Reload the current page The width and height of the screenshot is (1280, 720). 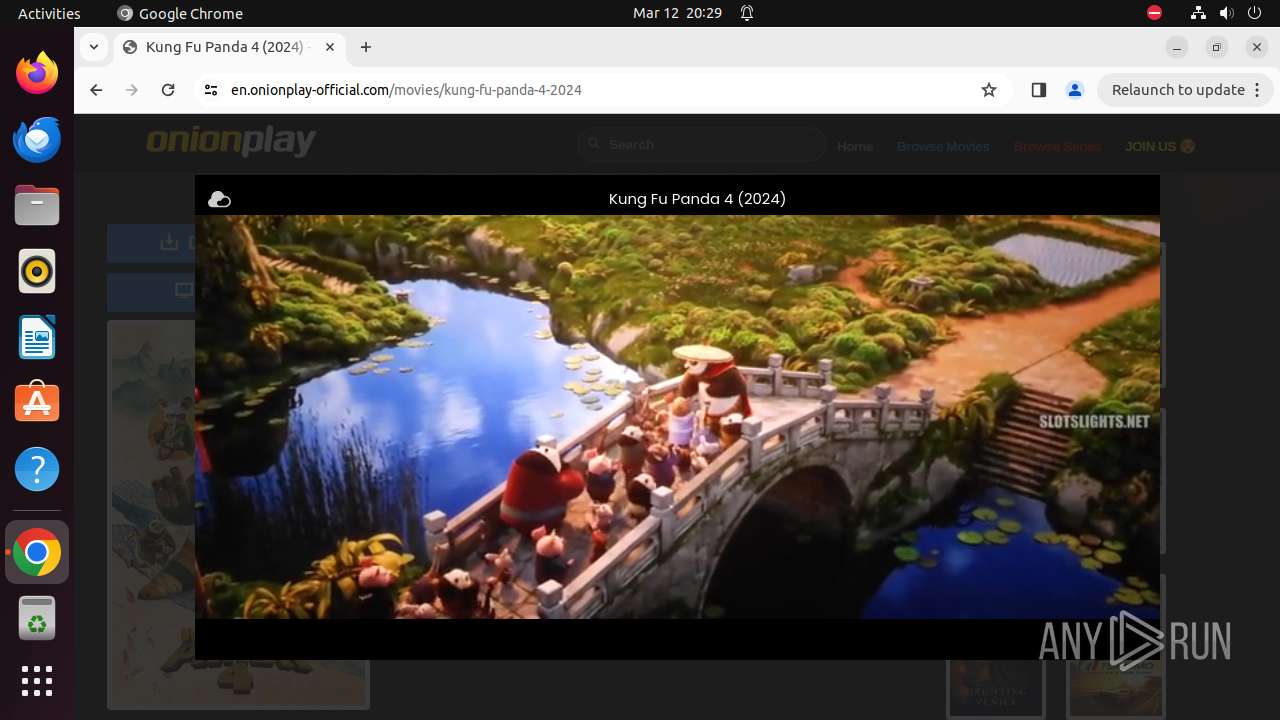coord(168,90)
